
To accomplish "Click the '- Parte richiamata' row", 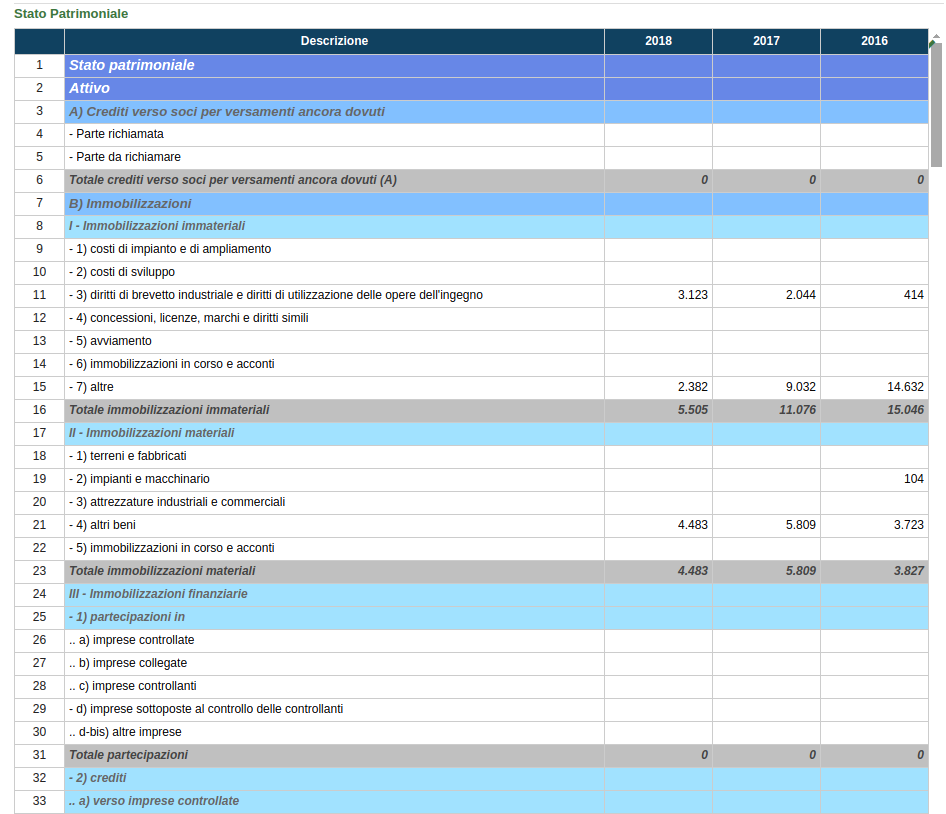I will click(471, 134).
